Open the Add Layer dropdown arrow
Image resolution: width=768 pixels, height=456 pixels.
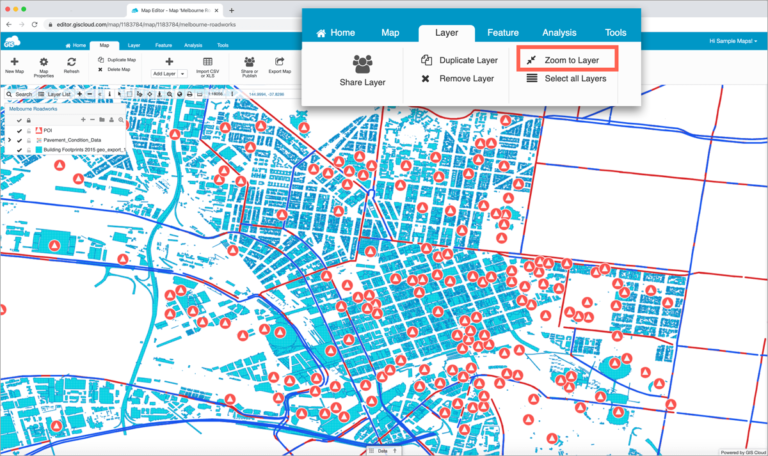pyautogui.click(x=183, y=74)
